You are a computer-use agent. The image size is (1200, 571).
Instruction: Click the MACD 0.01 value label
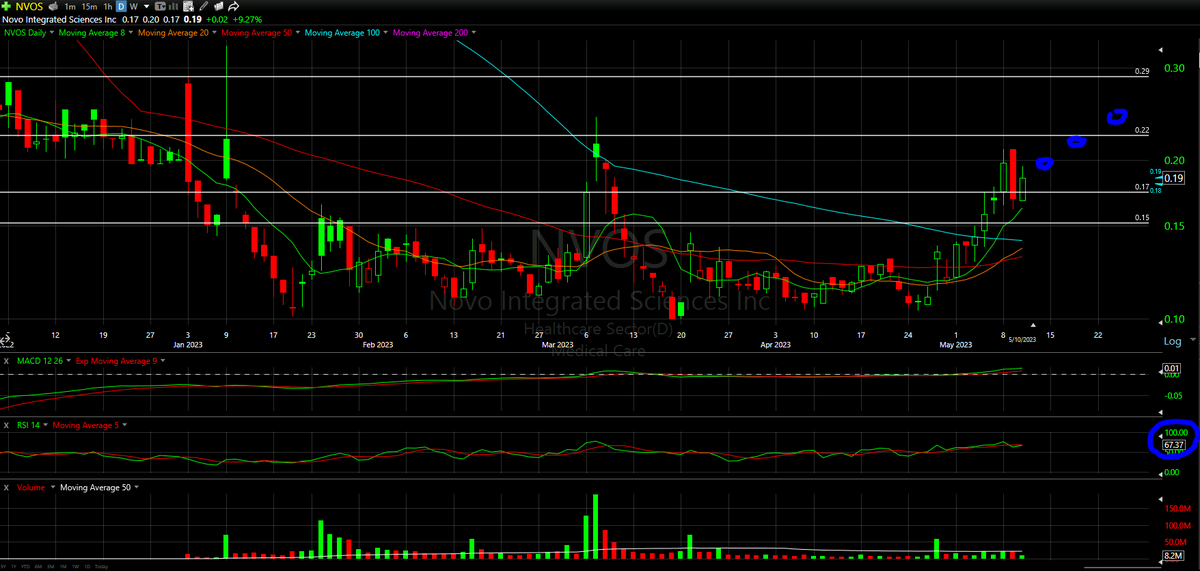1174,369
